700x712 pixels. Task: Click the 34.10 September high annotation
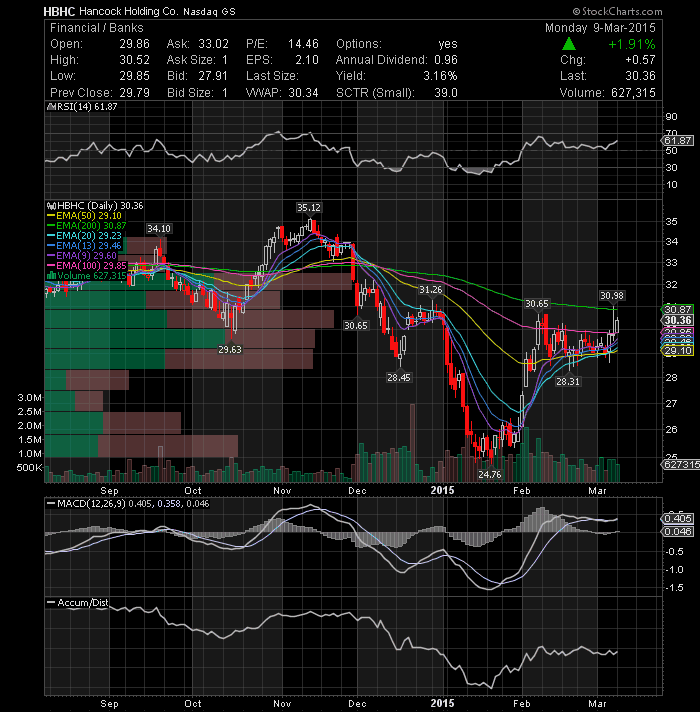click(x=159, y=228)
